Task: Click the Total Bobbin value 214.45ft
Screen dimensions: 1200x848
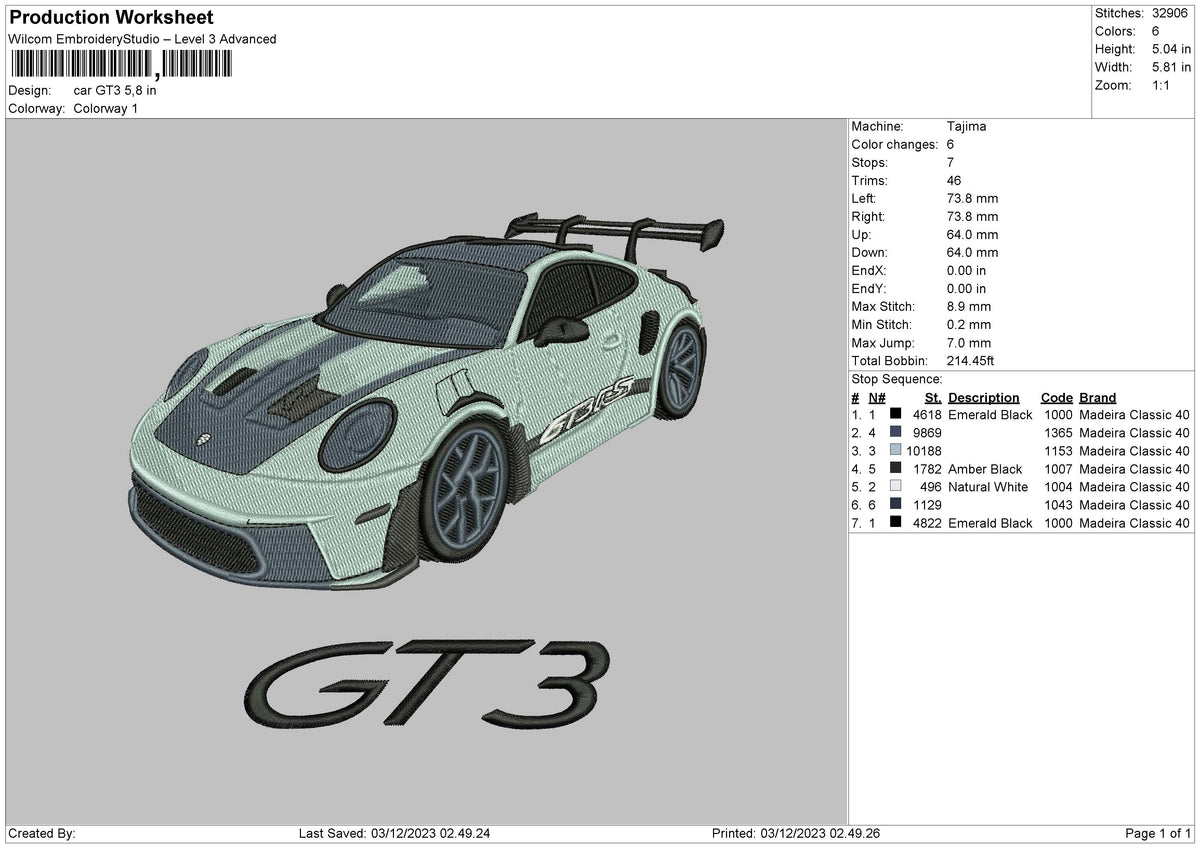Action: [971, 361]
